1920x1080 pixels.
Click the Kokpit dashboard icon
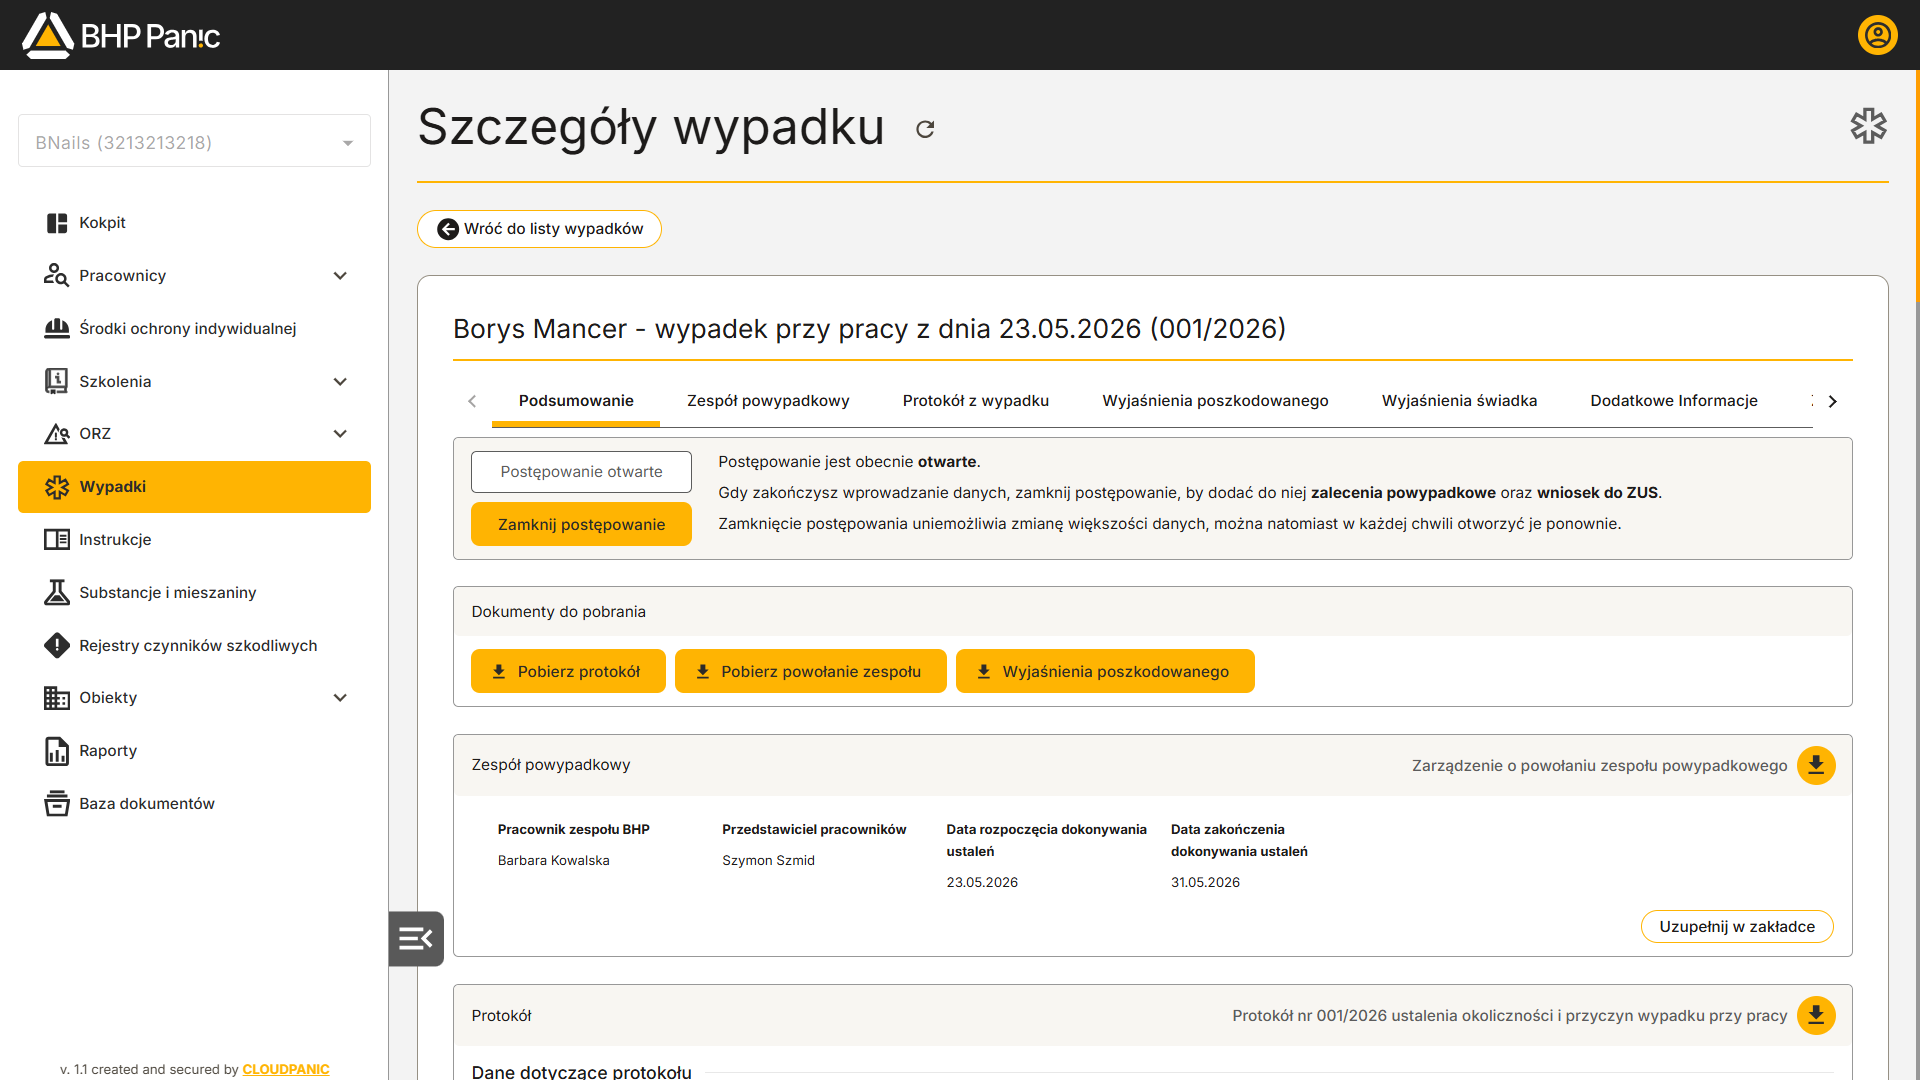tap(57, 223)
